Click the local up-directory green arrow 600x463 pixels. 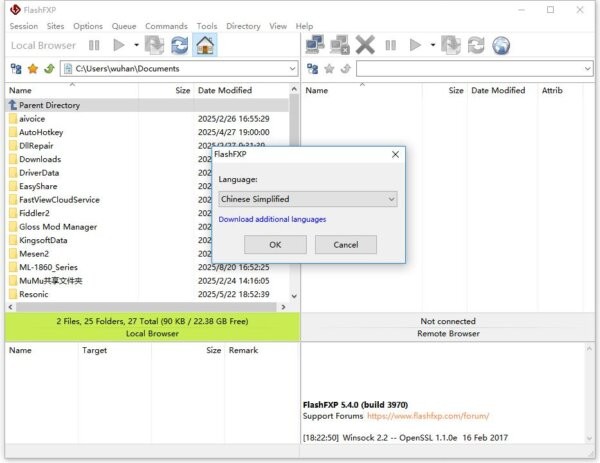(49, 69)
